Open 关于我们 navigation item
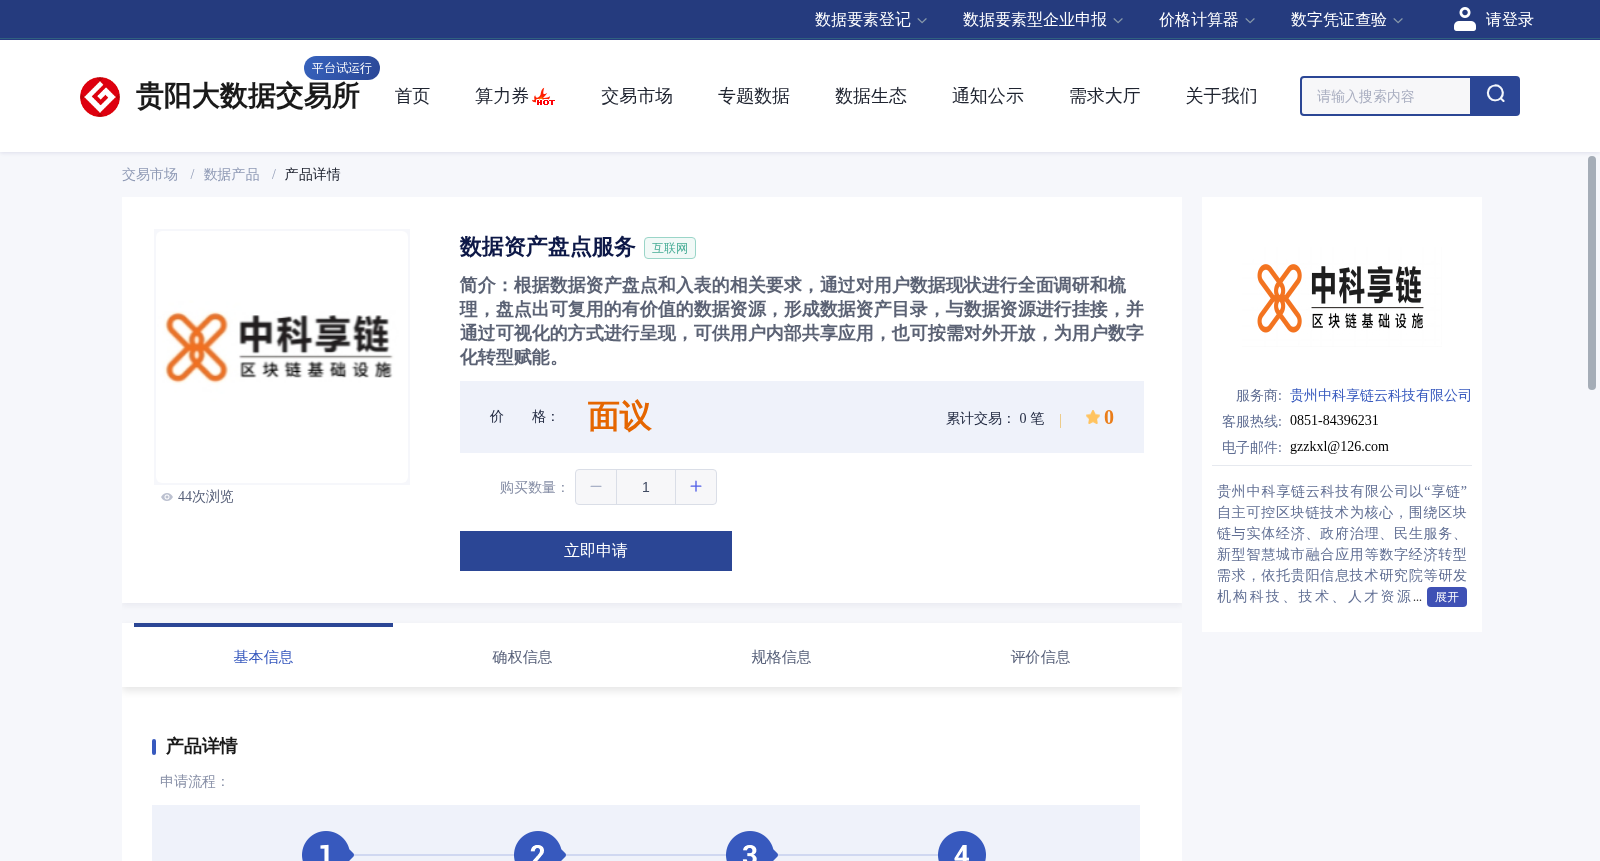 [x=1222, y=96]
